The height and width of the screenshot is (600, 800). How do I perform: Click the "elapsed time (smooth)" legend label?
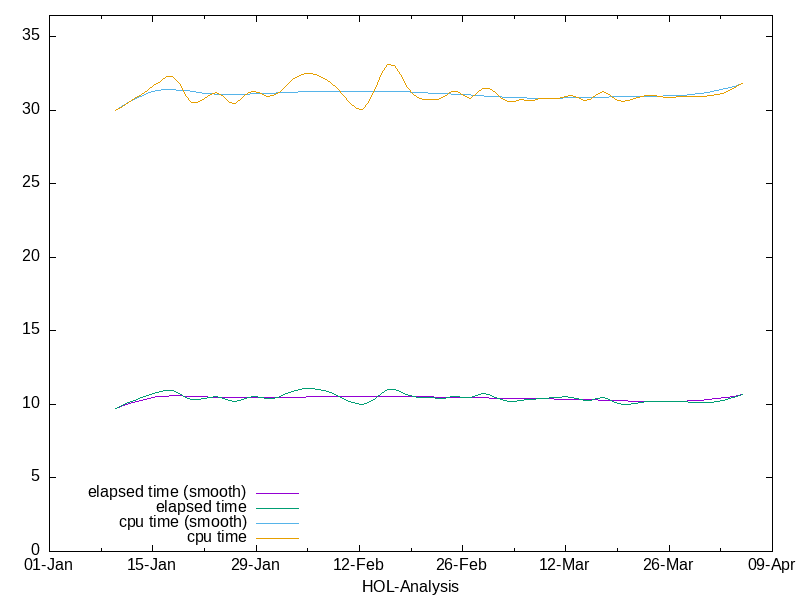point(166,492)
